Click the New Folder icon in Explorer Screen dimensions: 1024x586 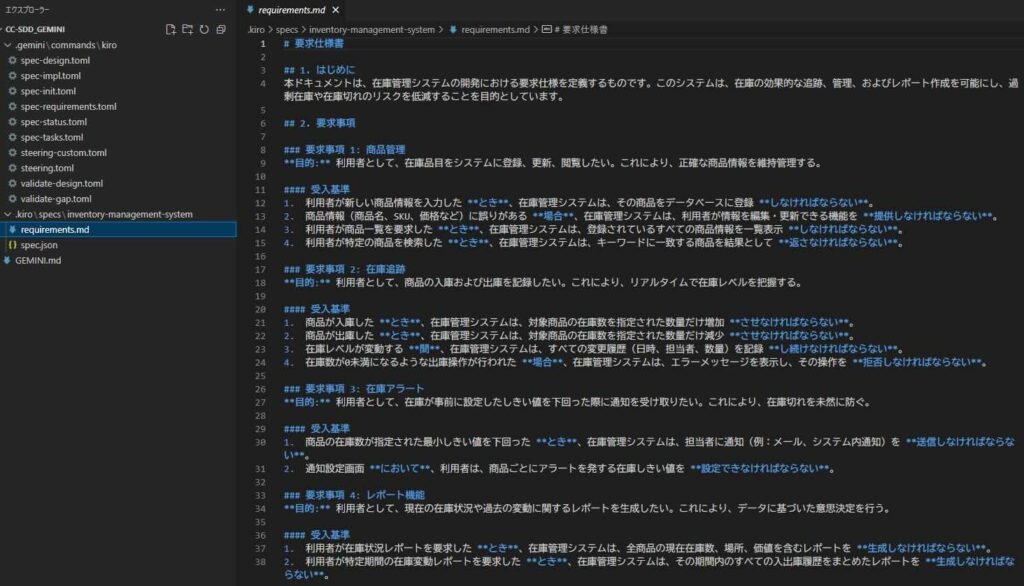pos(187,30)
